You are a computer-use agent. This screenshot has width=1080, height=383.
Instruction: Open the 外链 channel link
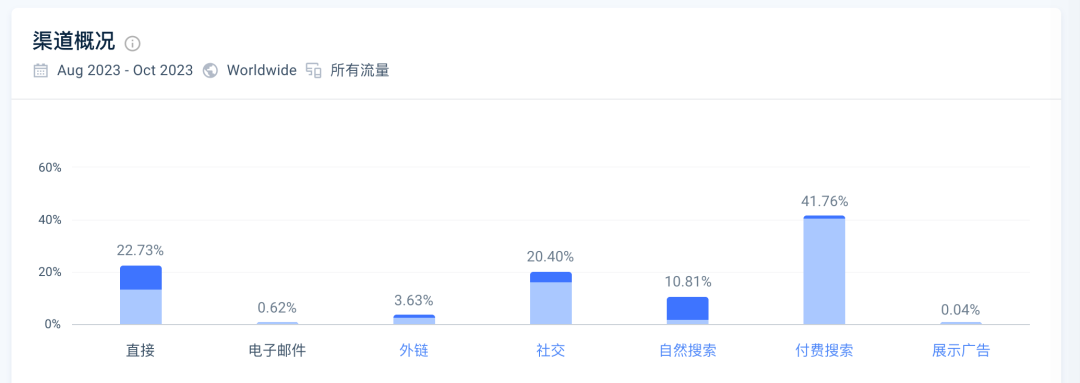coord(414,350)
